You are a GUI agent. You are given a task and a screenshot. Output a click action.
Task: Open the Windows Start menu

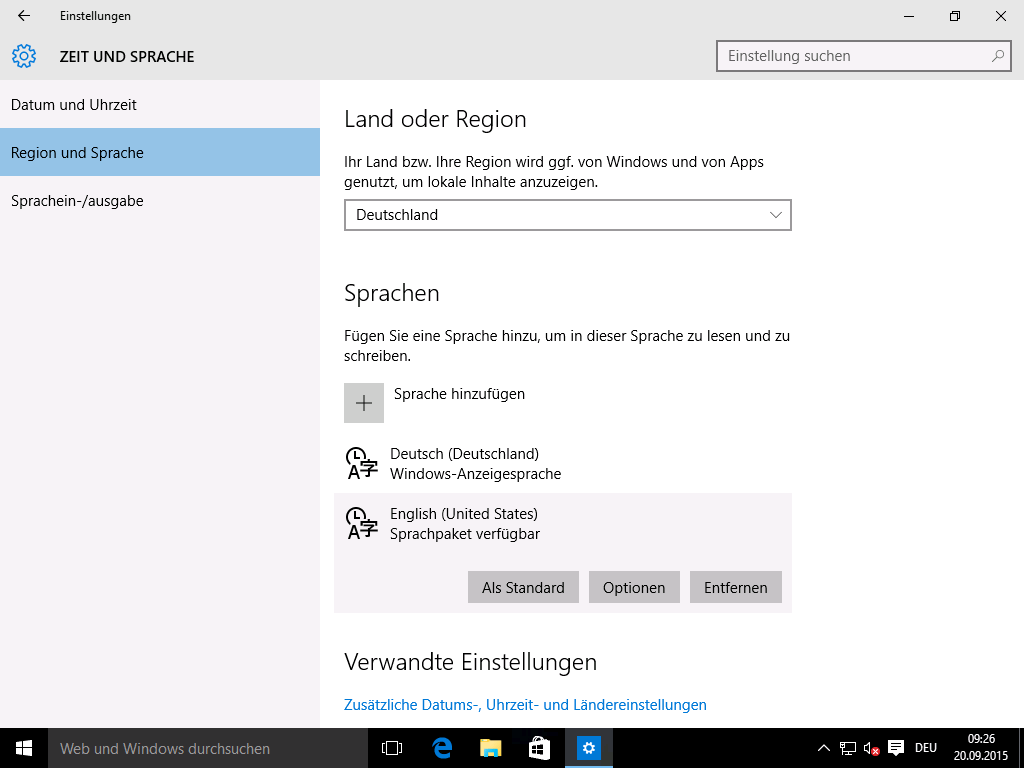pos(24,748)
